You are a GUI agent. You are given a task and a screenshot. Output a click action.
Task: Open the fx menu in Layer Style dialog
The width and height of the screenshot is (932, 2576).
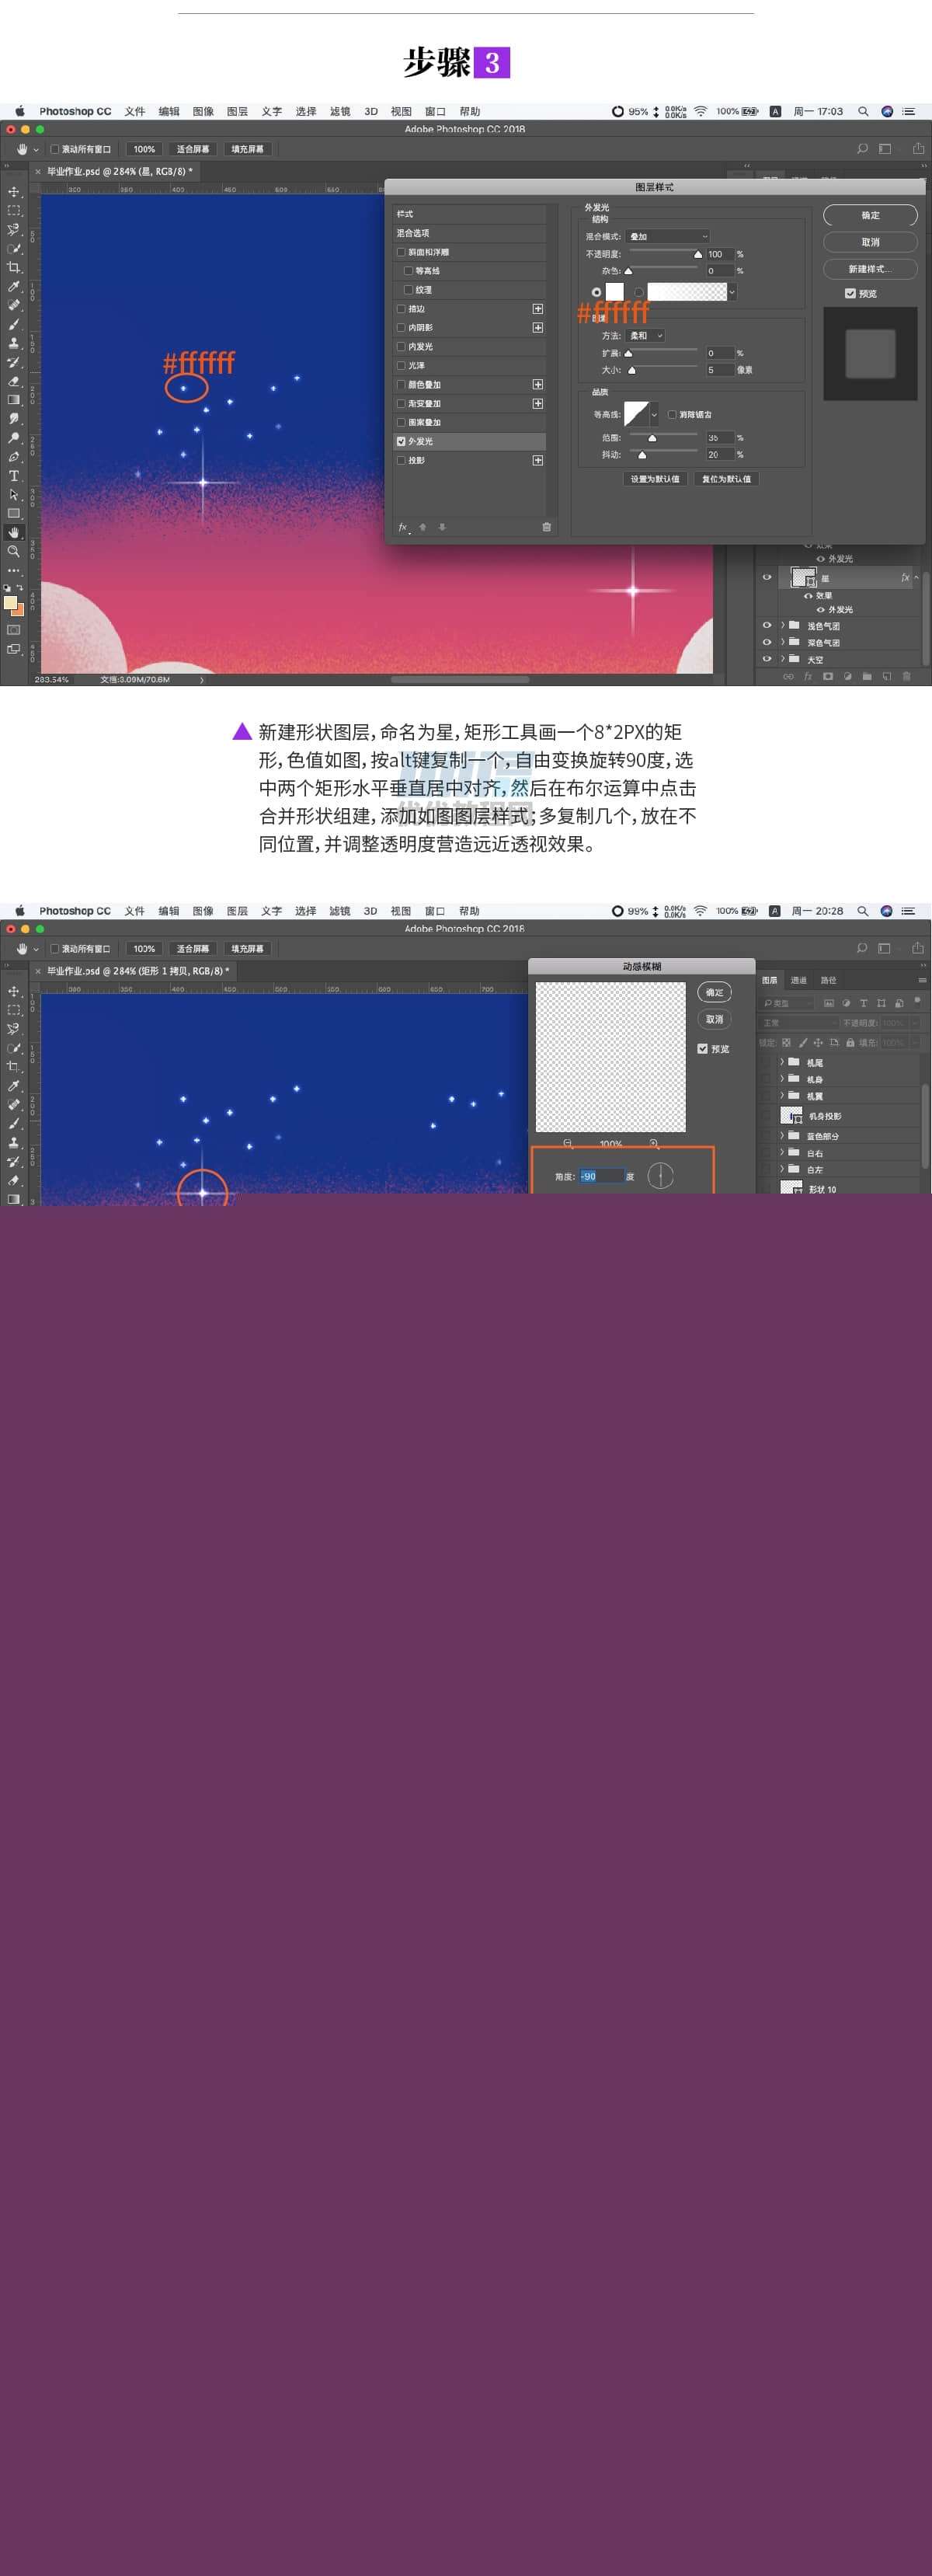pyautogui.click(x=404, y=527)
